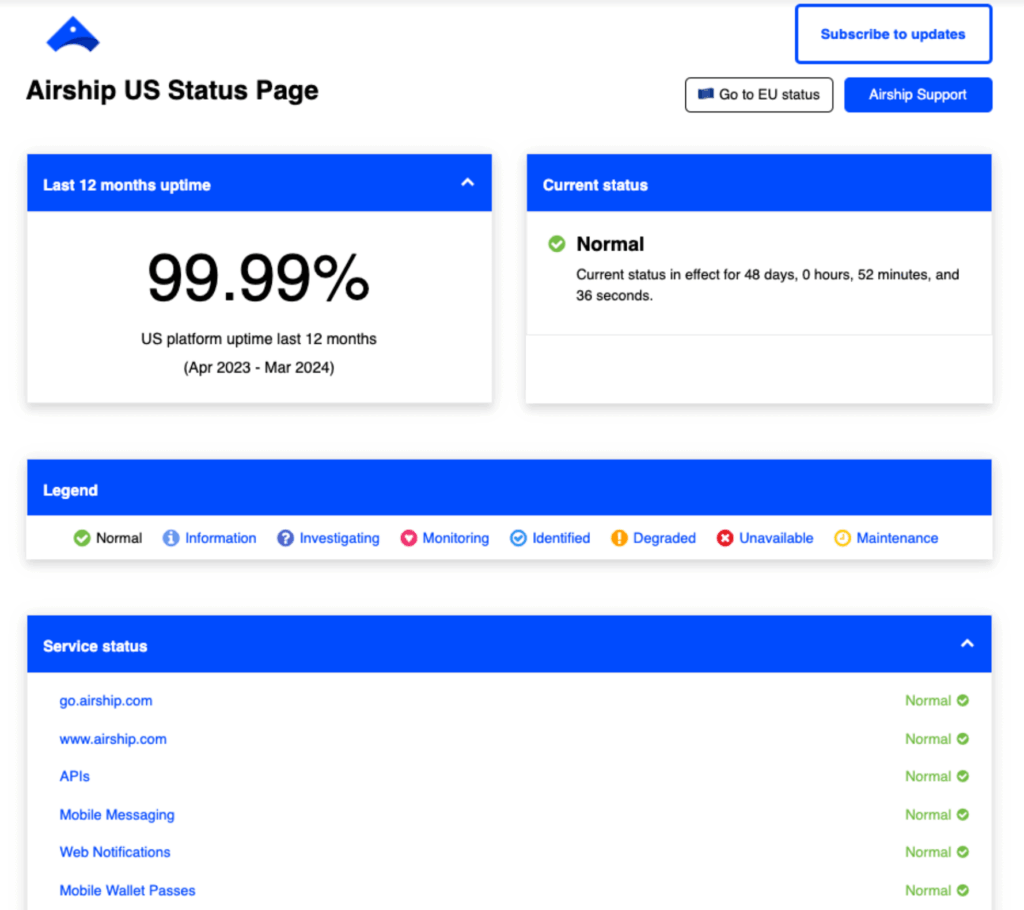Click the pink Monitoring legend icon
The width and height of the screenshot is (1024, 910).
point(408,538)
